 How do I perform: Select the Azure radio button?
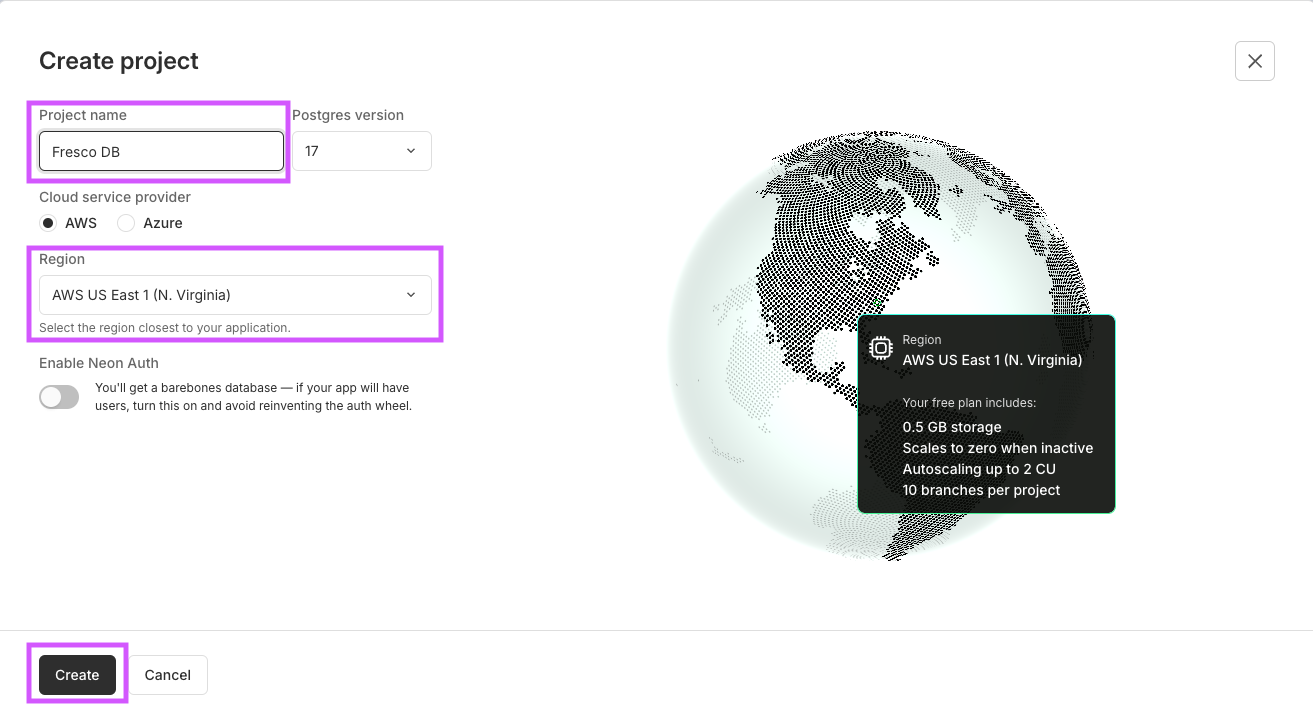pos(126,223)
